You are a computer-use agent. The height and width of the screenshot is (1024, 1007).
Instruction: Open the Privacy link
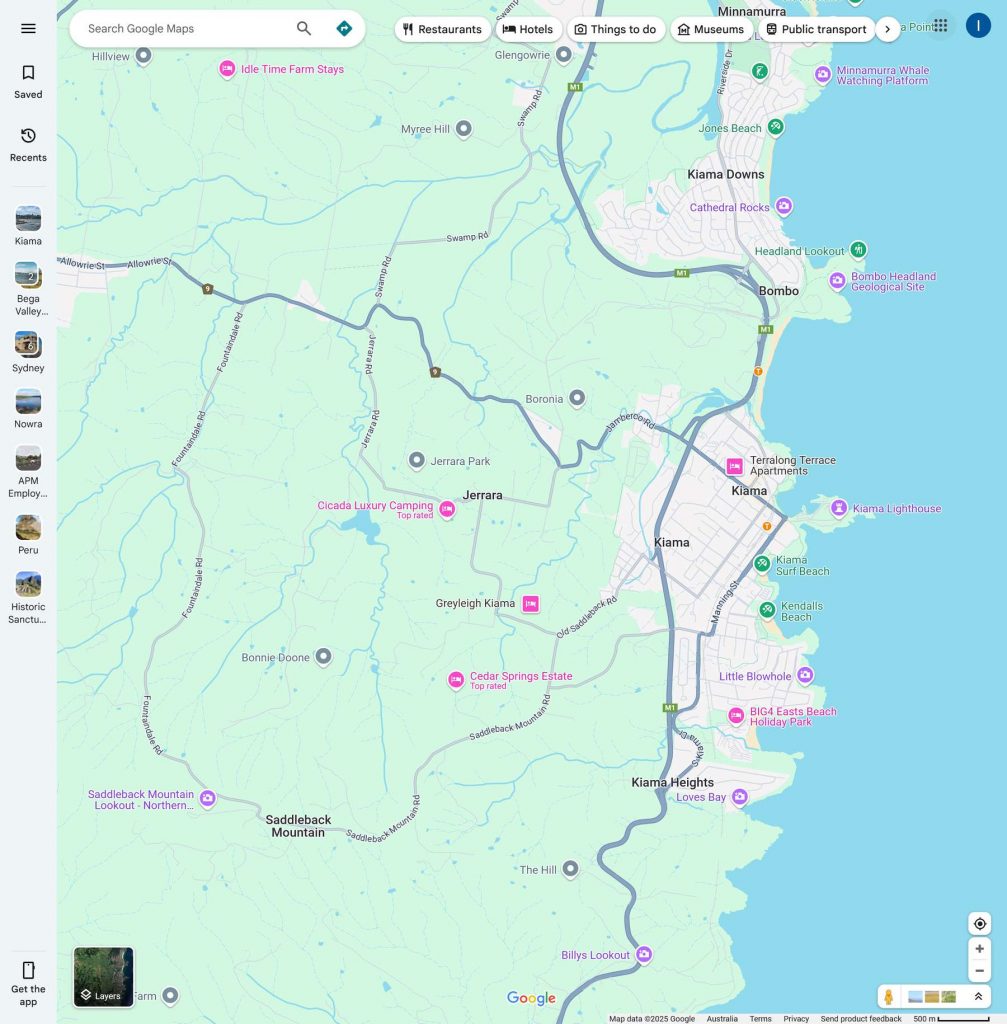796,1018
